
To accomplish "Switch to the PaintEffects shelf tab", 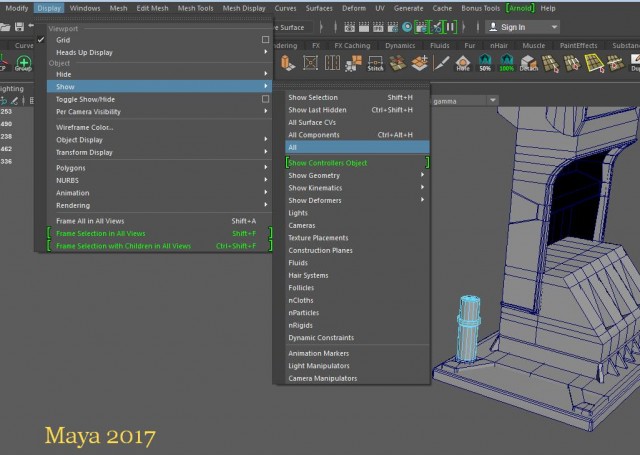I will pos(578,46).
